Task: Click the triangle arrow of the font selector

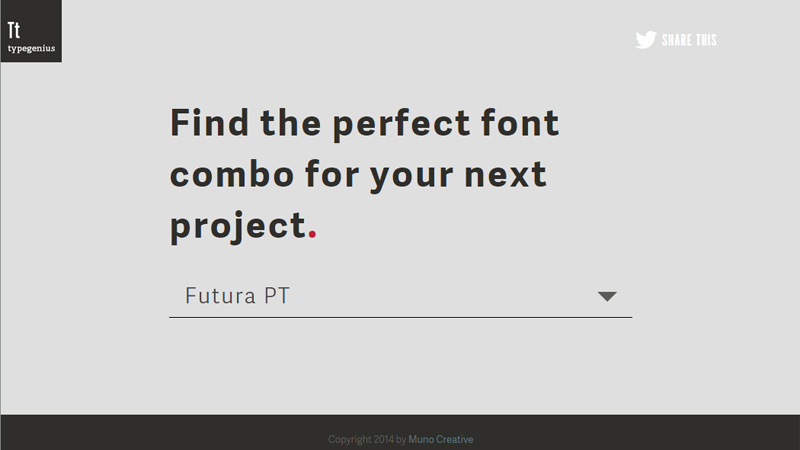Action: pos(607,296)
